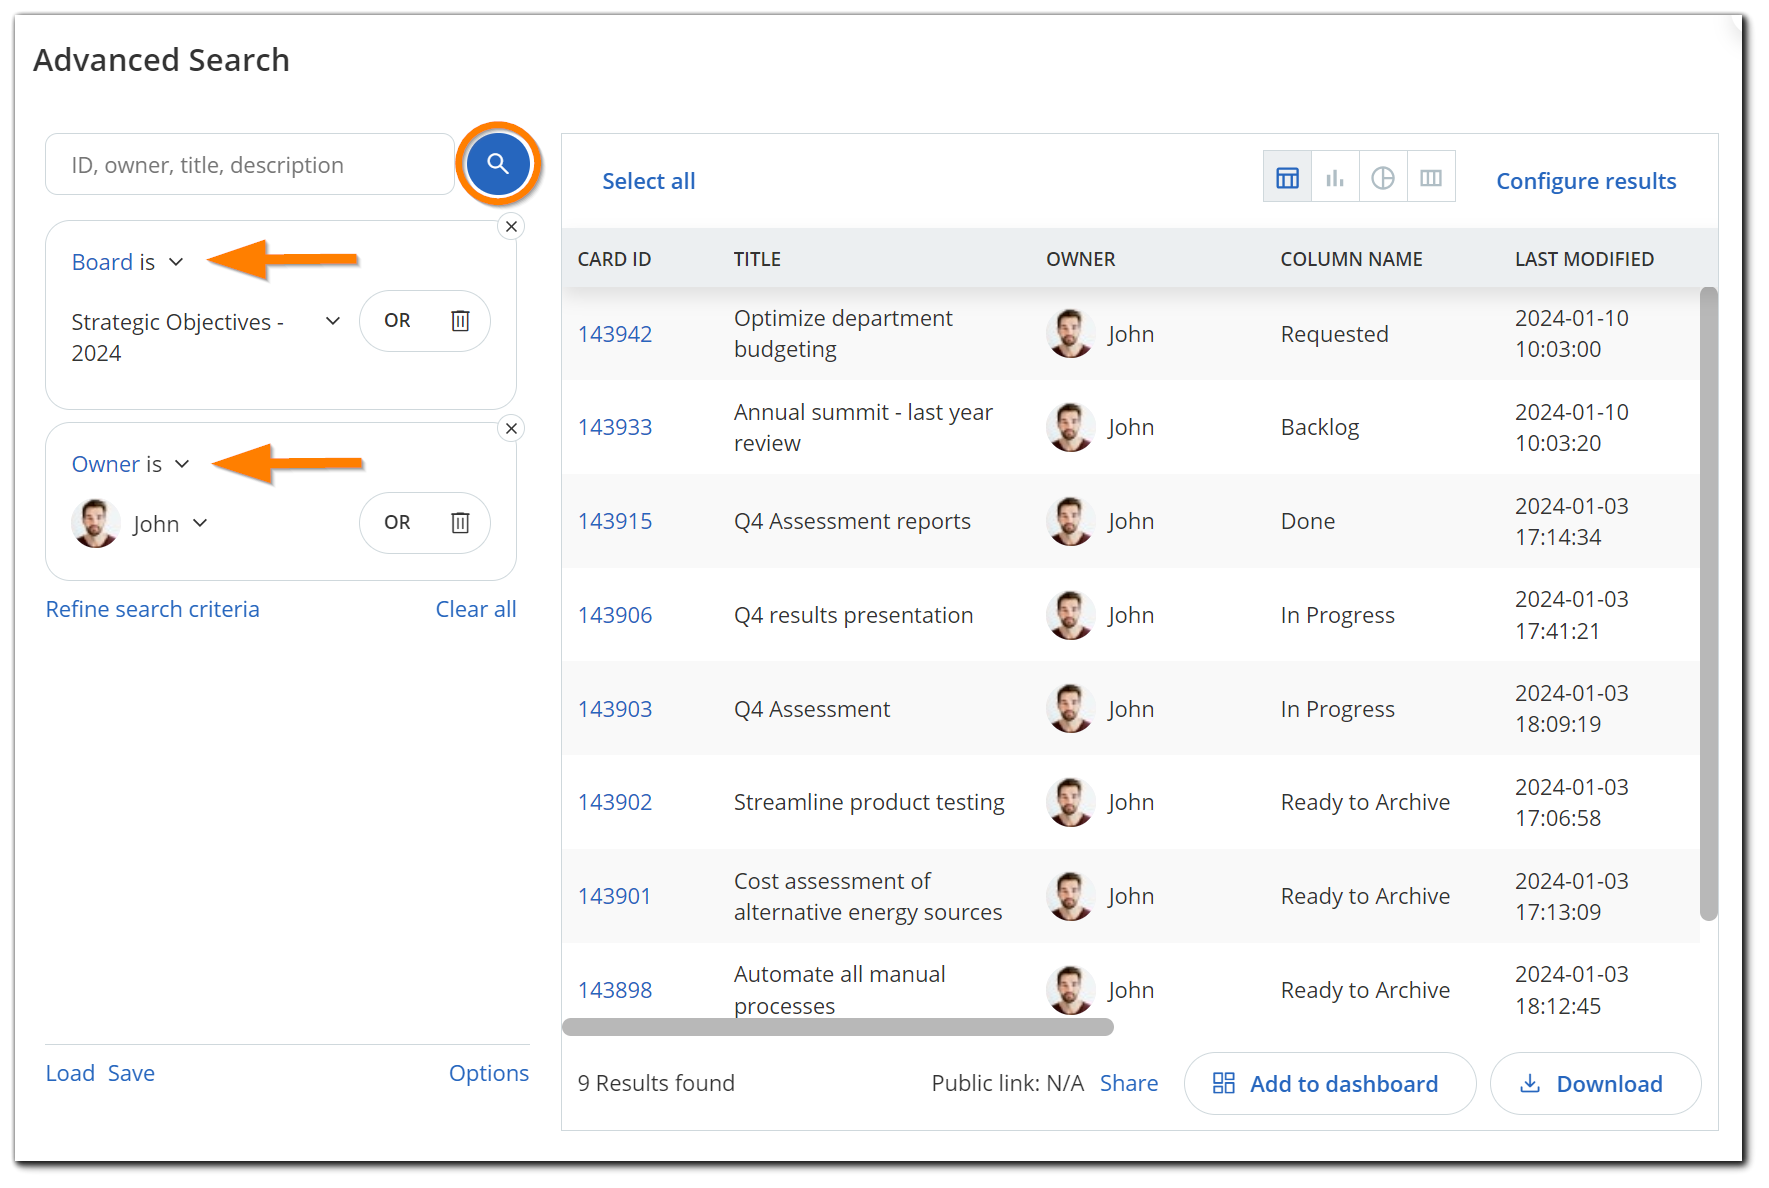Remove the Board filter block

pyautogui.click(x=511, y=226)
